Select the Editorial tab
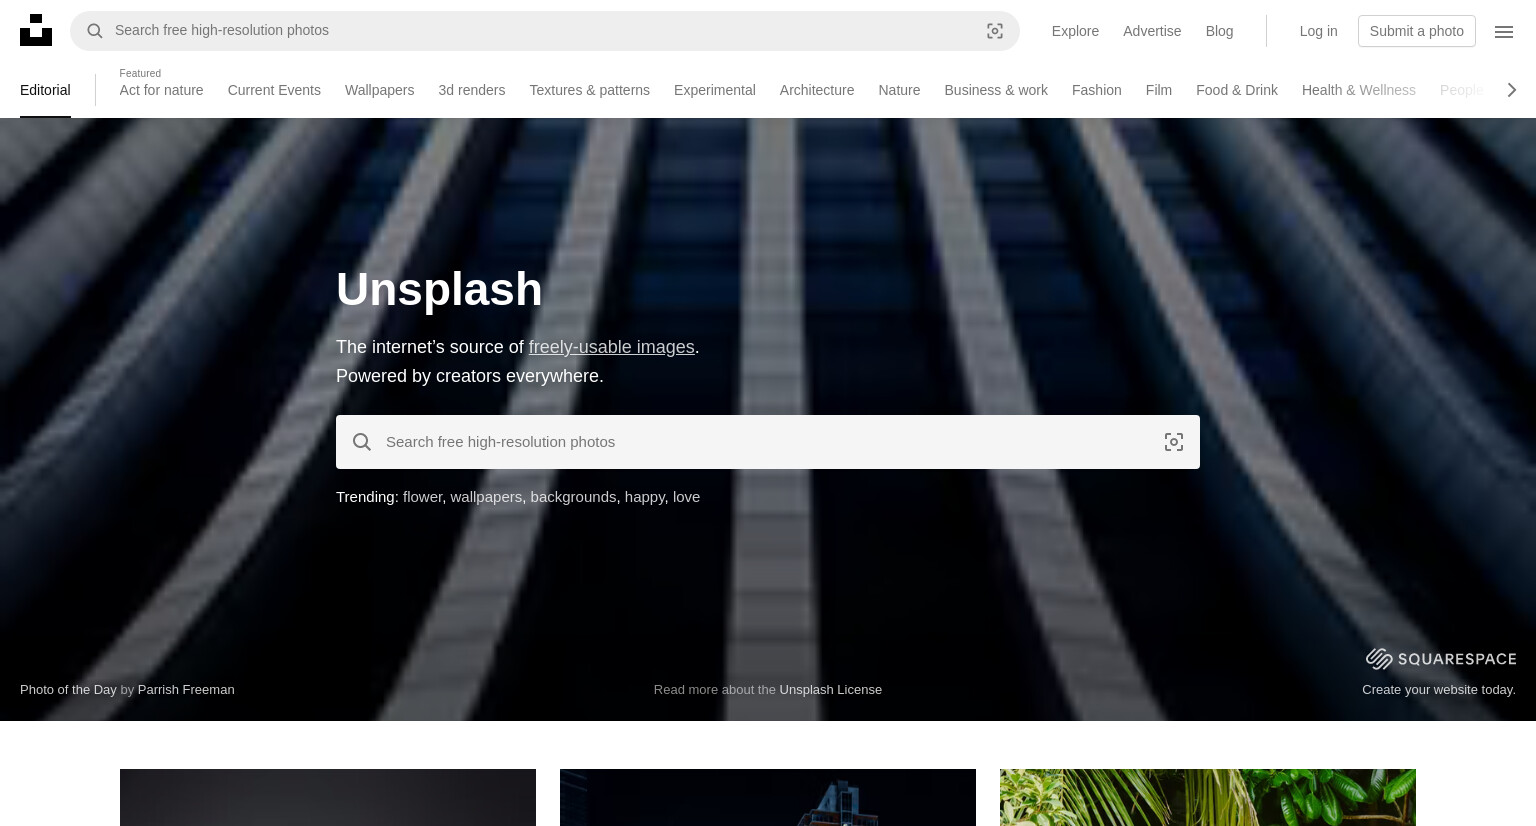The height and width of the screenshot is (826, 1536). [x=45, y=90]
